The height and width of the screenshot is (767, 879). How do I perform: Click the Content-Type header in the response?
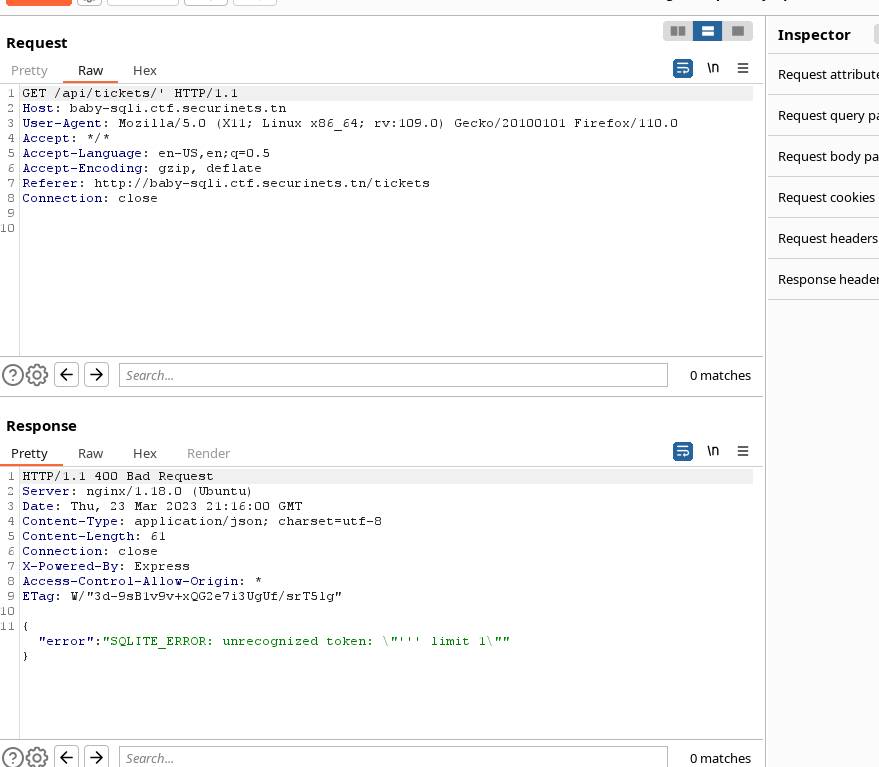[x=202, y=521]
